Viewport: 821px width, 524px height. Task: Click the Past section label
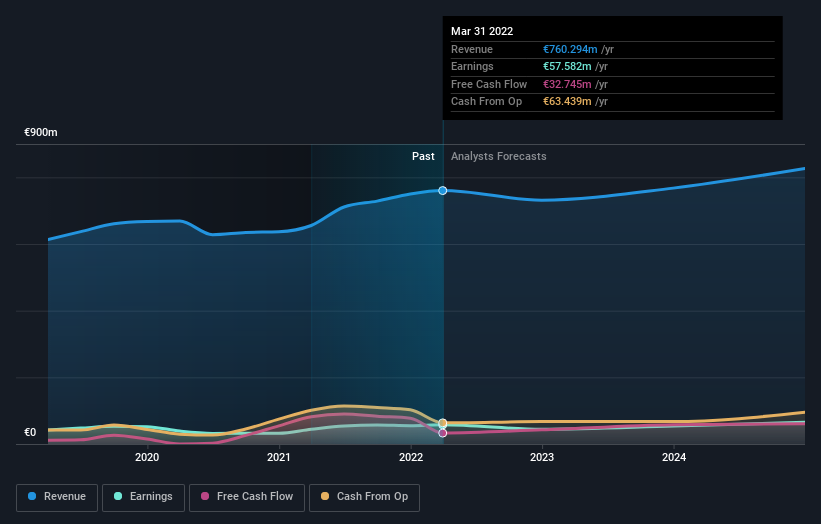(423, 156)
